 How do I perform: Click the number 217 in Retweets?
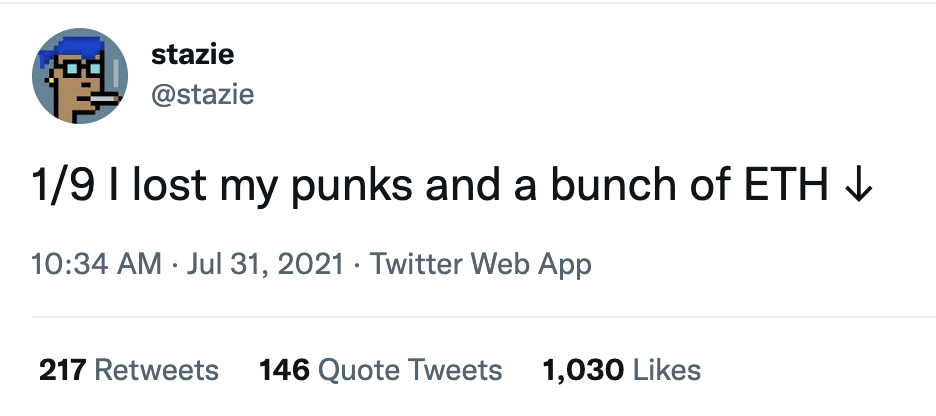coord(63,369)
